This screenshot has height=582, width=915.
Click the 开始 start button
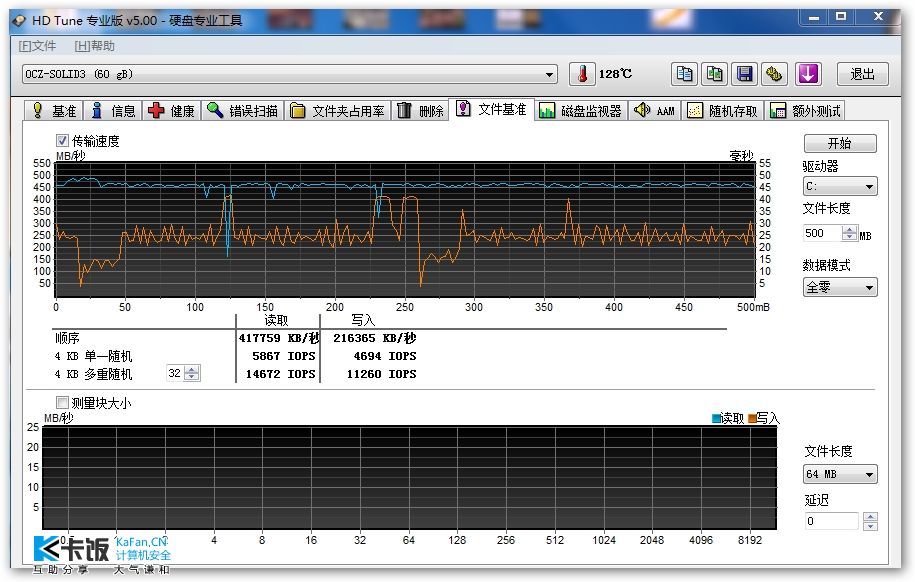[x=840, y=144]
